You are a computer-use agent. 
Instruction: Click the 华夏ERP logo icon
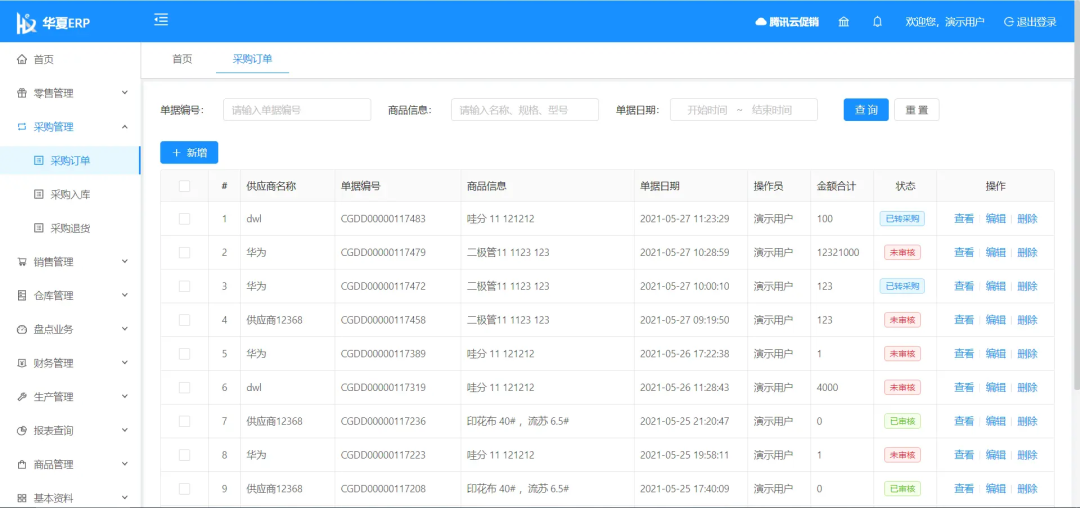click(26, 22)
